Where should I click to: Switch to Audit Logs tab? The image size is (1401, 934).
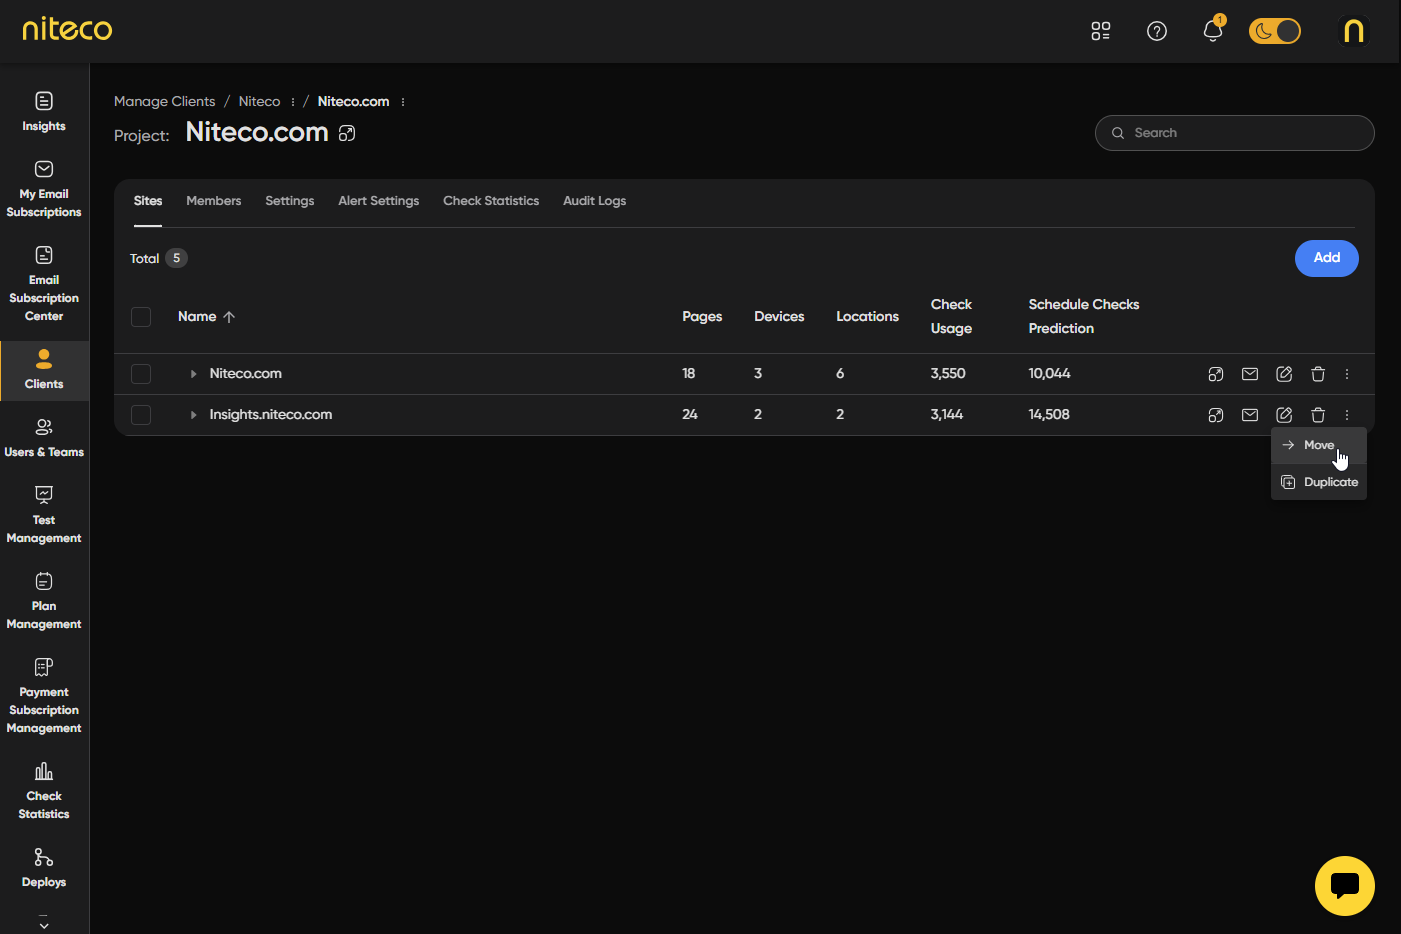[x=595, y=201]
